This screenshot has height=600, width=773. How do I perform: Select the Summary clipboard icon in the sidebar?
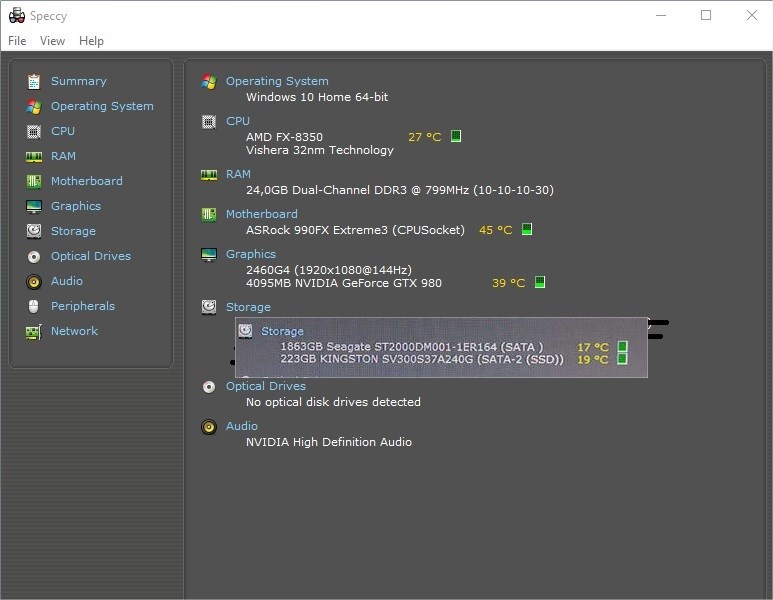[34, 81]
